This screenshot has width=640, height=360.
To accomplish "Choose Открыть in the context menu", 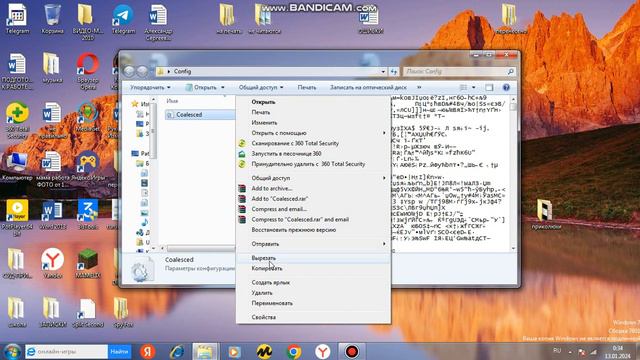I will (313, 102).
